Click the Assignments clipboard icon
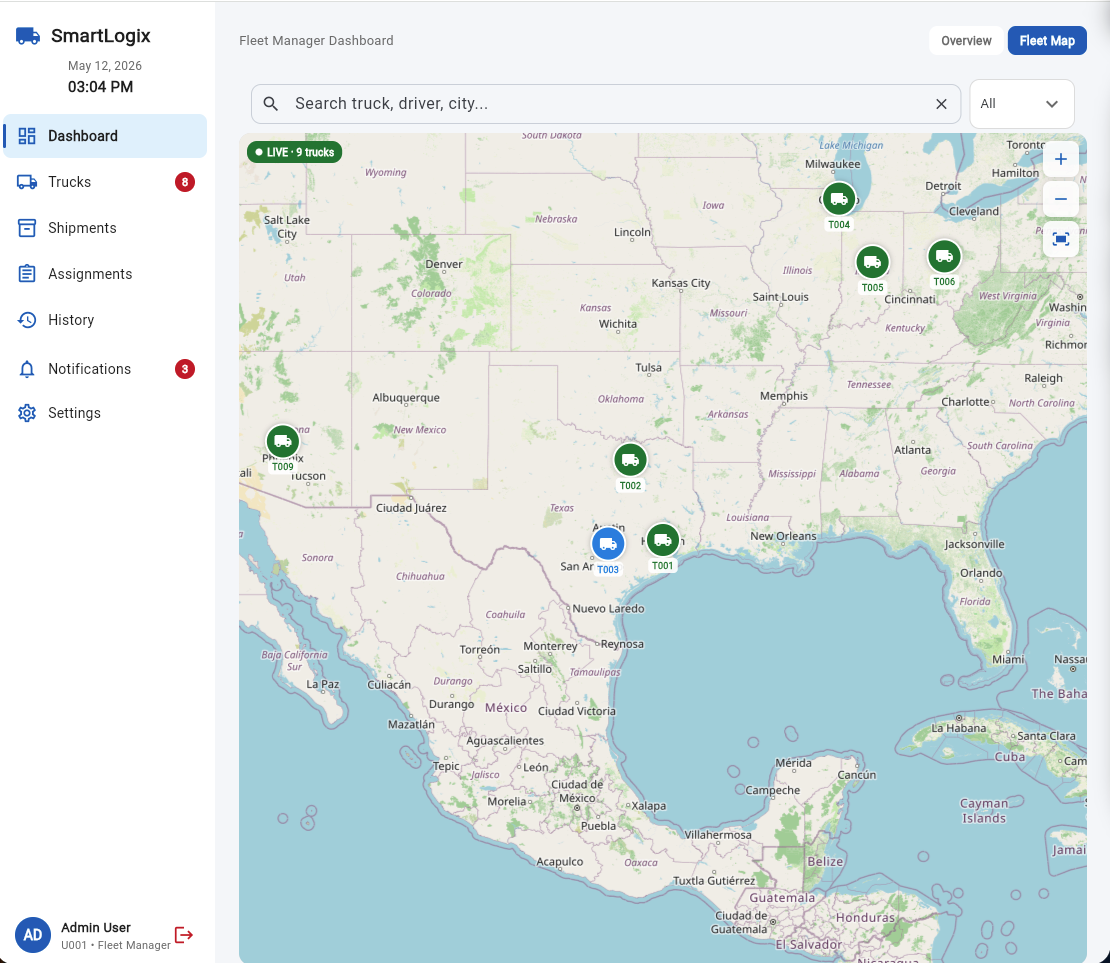Image resolution: width=1110 pixels, height=963 pixels. (x=27, y=274)
